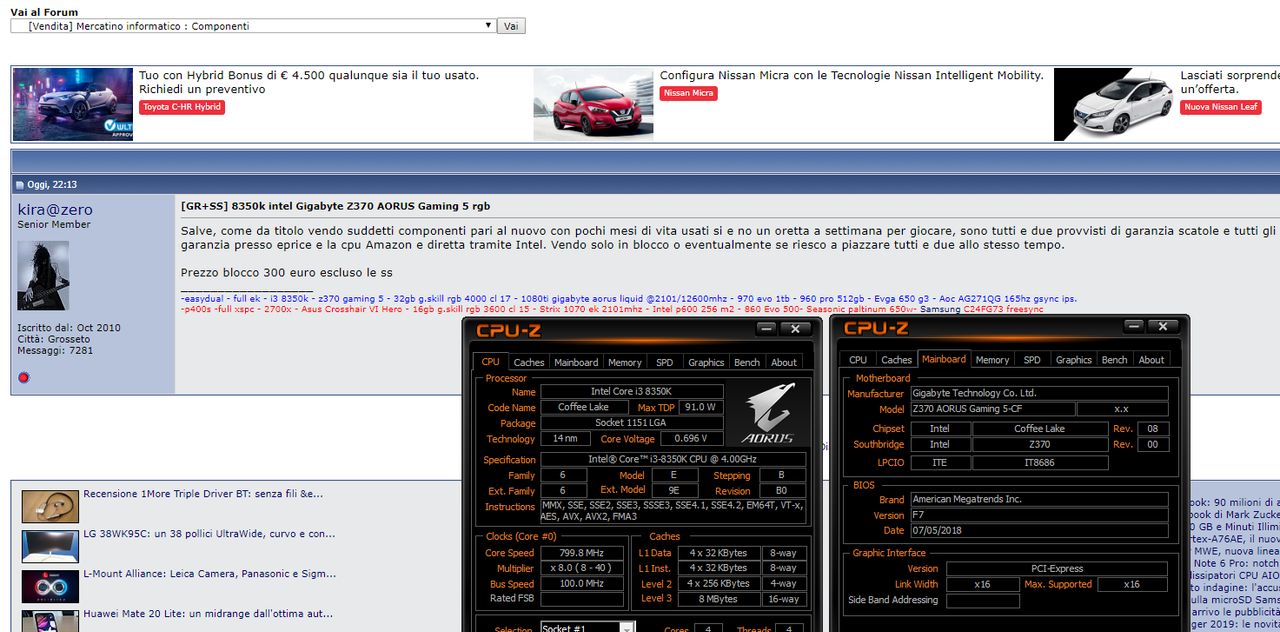Click kira@zero avatar image
The image size is (1280, 632).
[x=43, y=275]
